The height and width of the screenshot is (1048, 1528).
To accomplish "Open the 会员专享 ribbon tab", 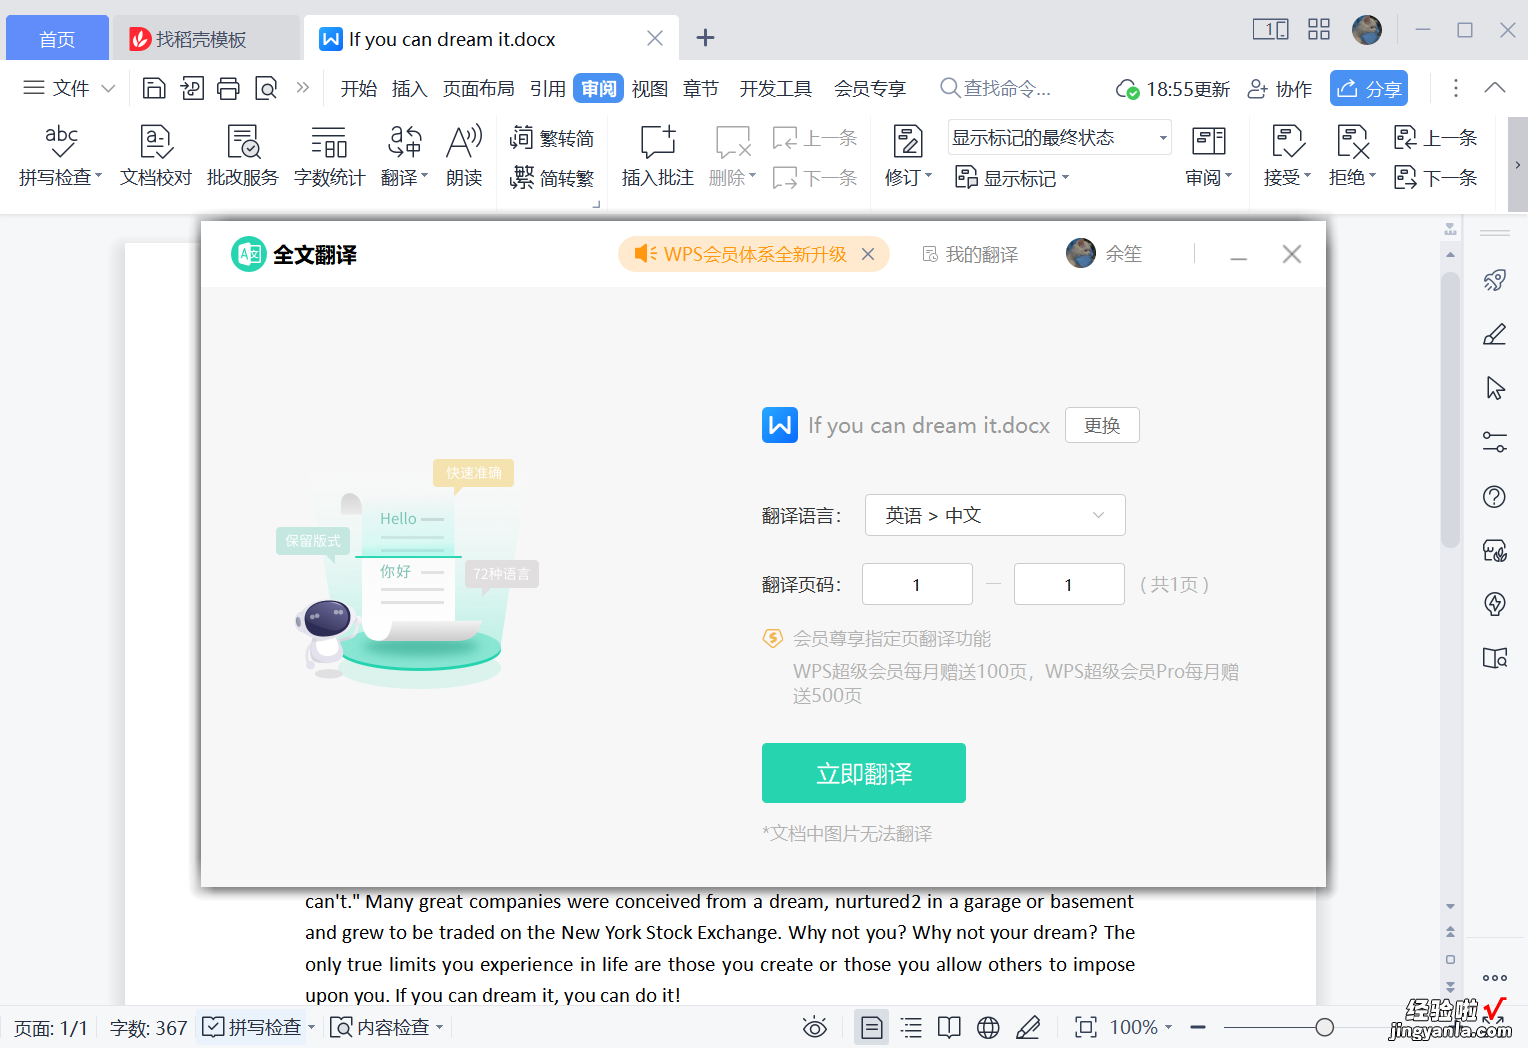I will (870, 88).
